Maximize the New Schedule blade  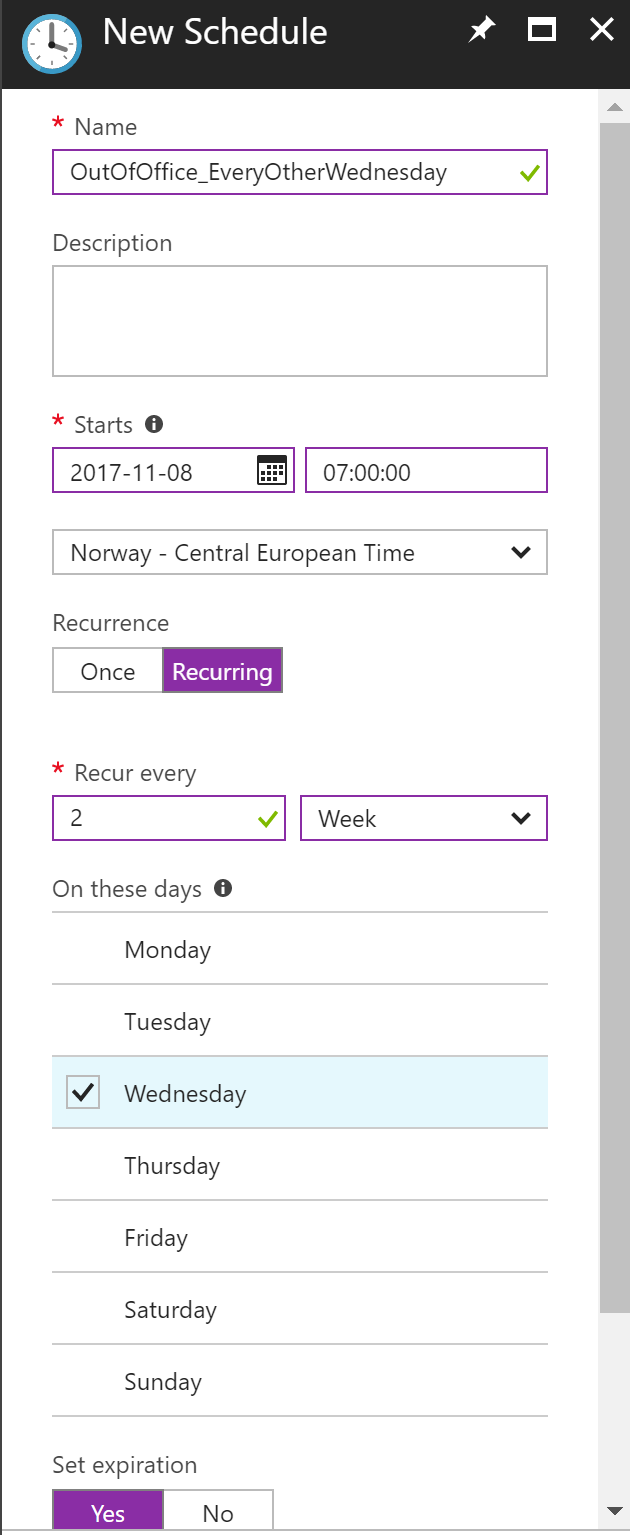pyautogui.click(x=542, y=30)
